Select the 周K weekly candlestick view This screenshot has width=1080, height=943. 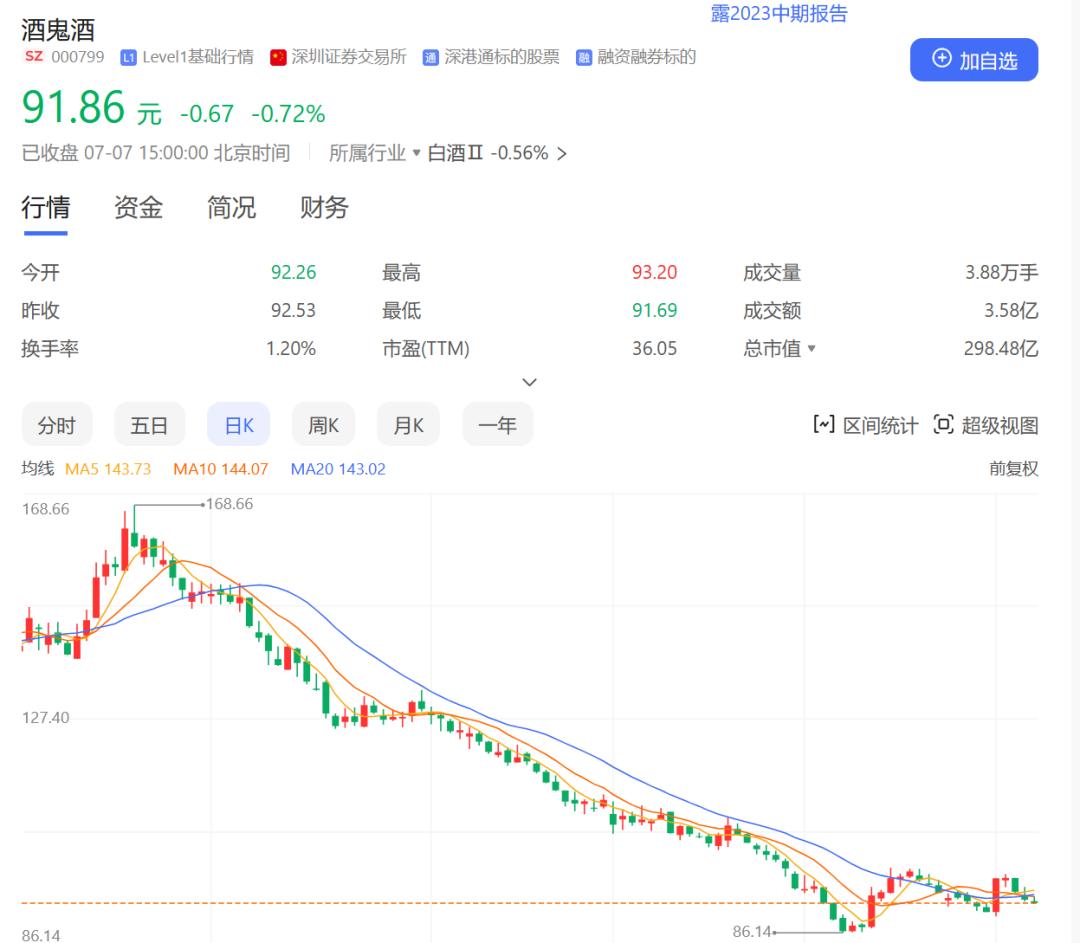322,424
